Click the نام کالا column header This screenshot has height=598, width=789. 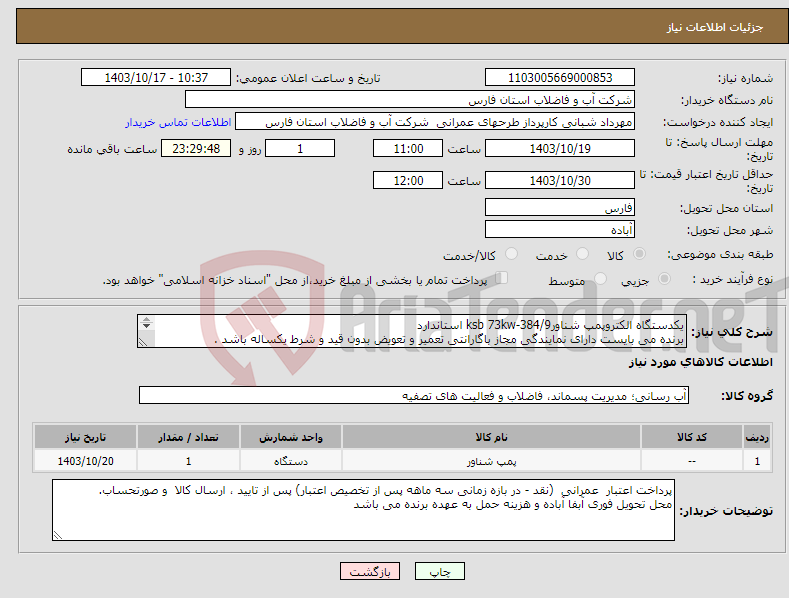491,437
